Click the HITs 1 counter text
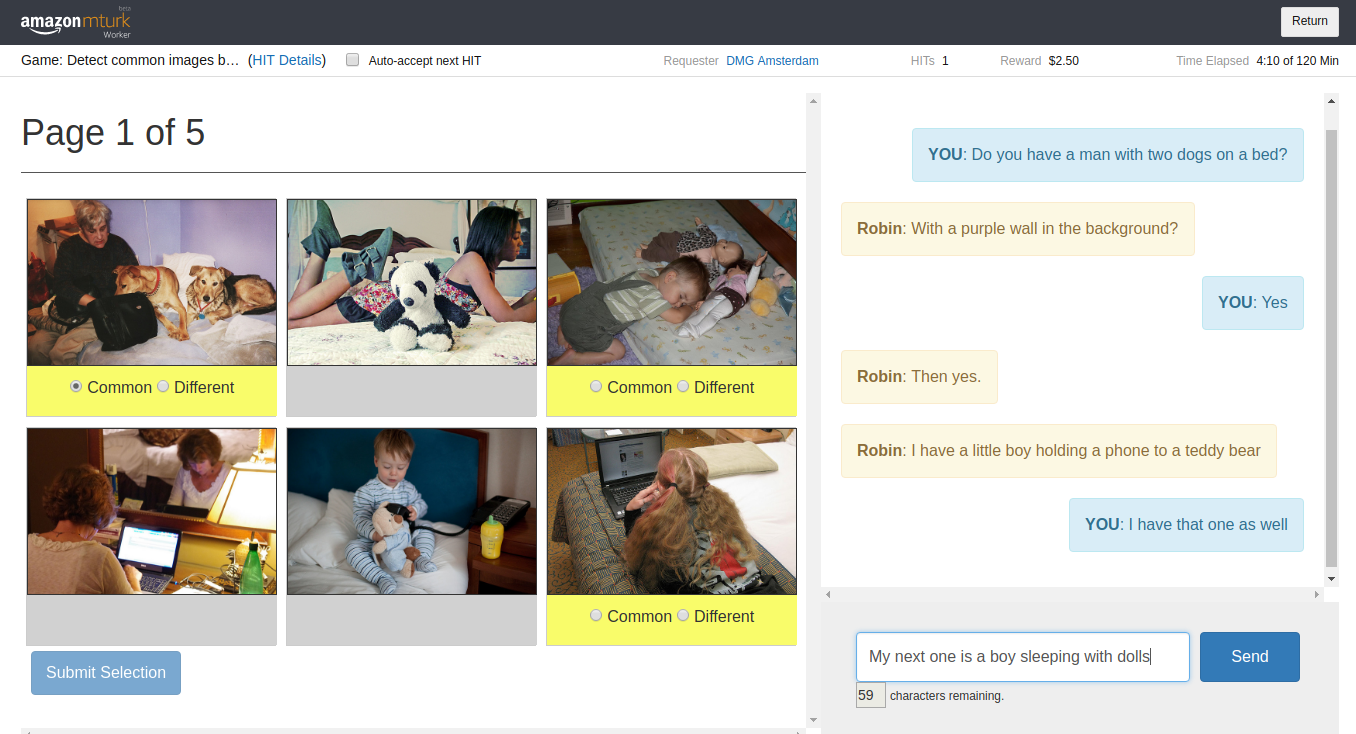Image resolution: width=1356 pixels, height=734 pixels. click(929, 61)
